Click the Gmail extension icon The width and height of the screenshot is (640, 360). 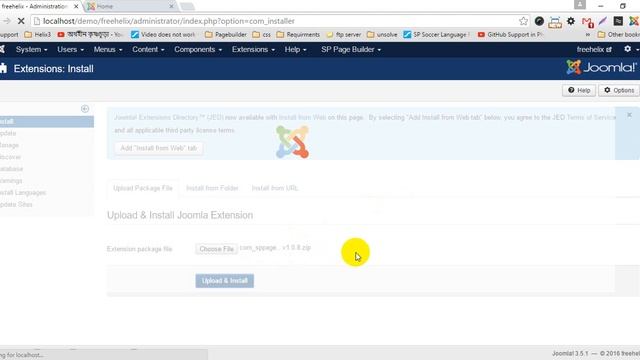click(x=587, y=22)
